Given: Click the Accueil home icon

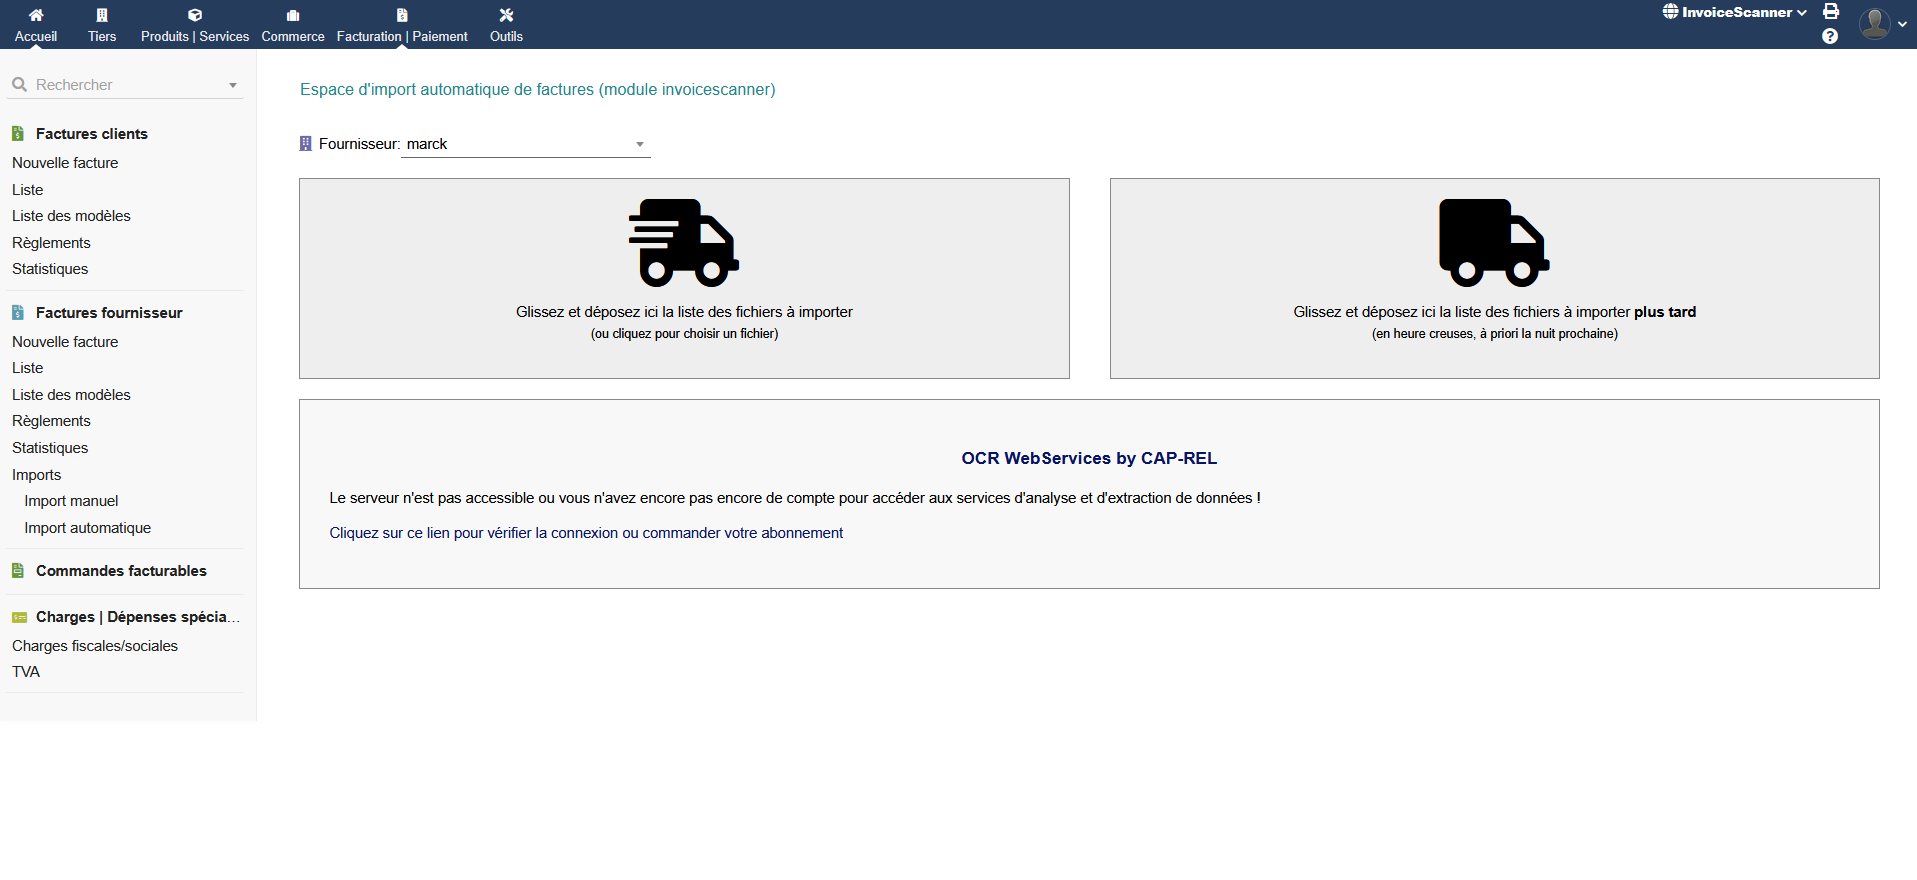Looking at the screenshot, I should [36, 15].
